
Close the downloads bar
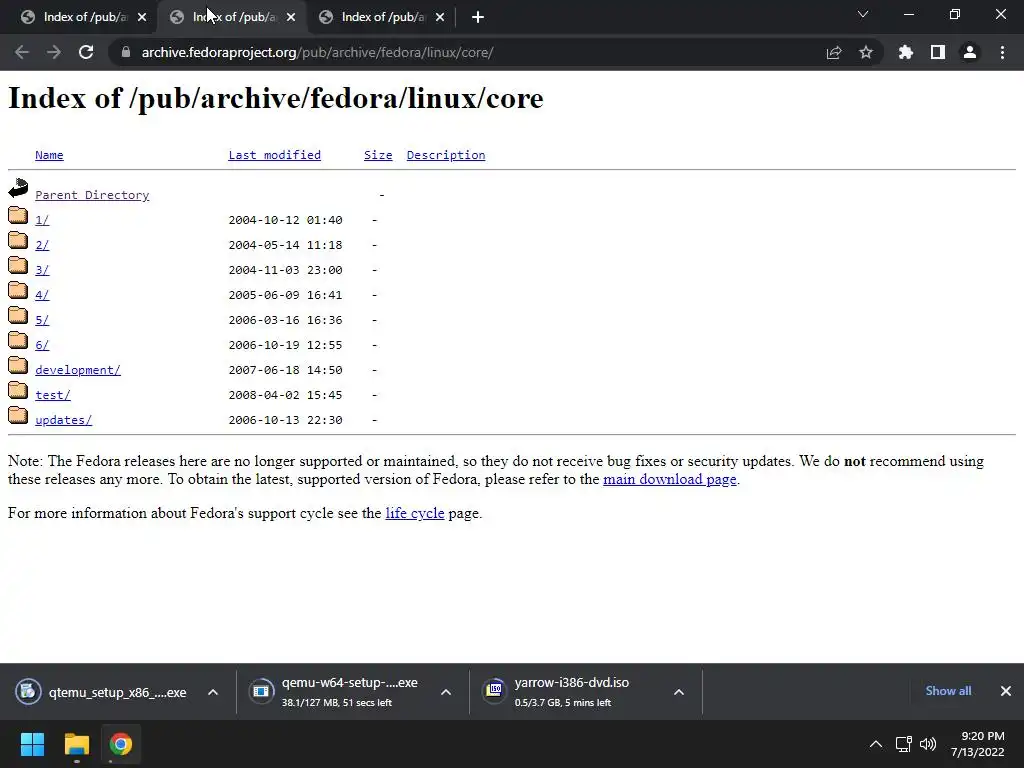tap(1006, 691)
